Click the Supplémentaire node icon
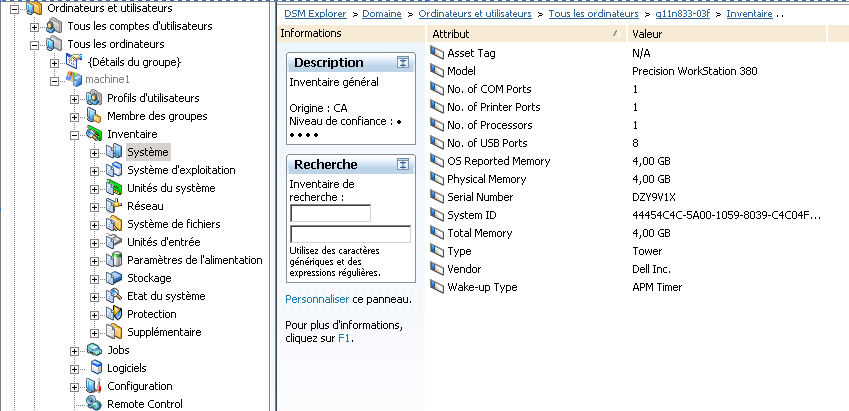Screen dimensions: 849x411 (114, 332)
